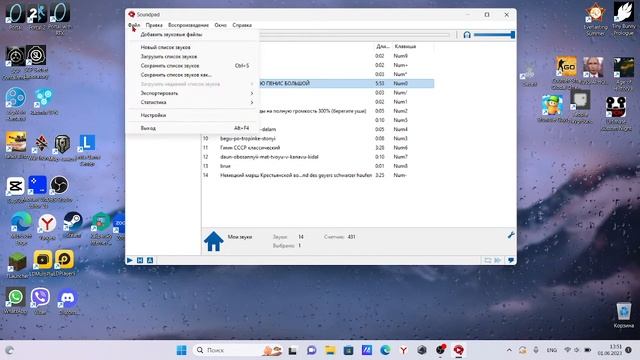This screenshot has height=360, width=640.
Task: Click the A button in status bar
Action: point(150,260)
